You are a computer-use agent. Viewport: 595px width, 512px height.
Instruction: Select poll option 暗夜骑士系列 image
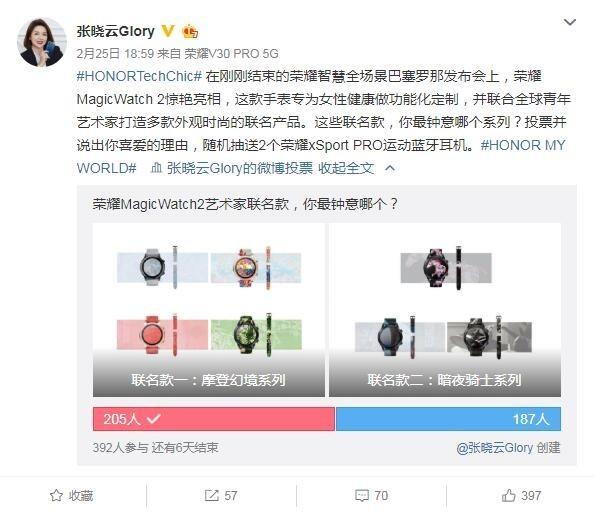tap(445, 310)
